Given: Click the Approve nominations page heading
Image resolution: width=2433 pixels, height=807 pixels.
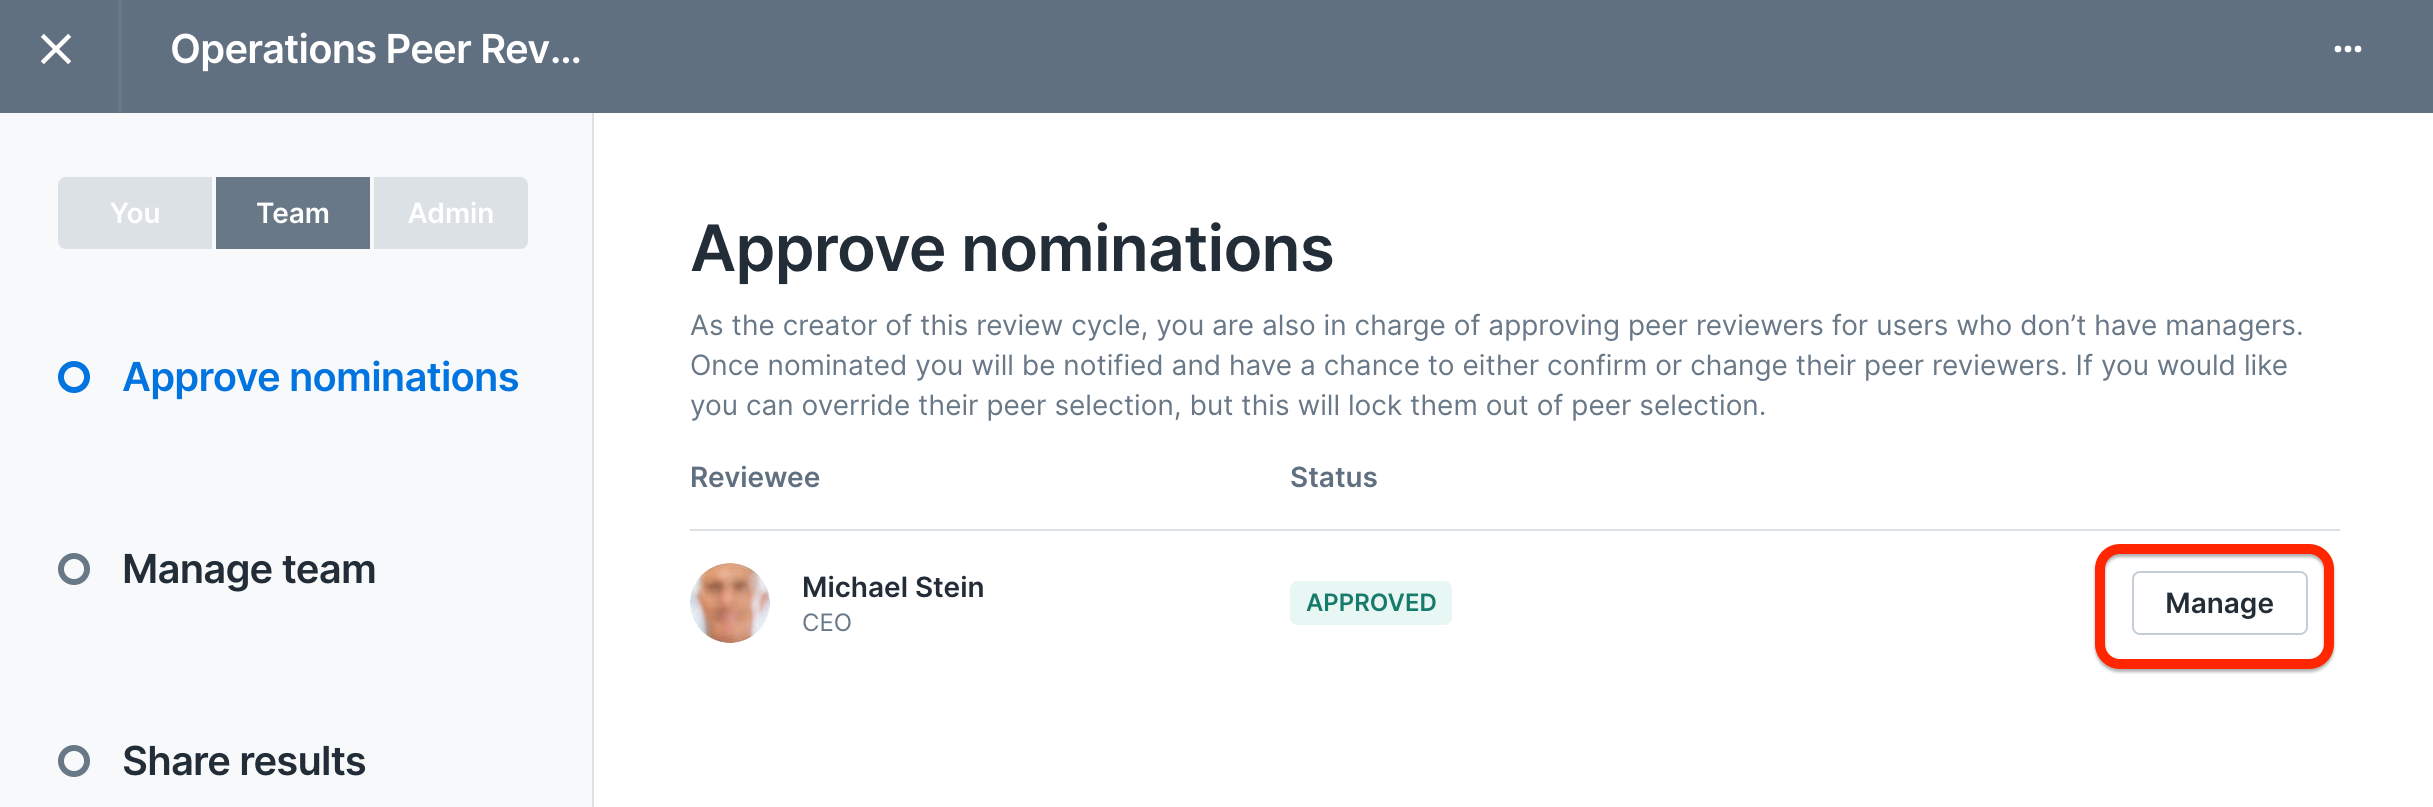Looking at the screenshot, I should coord(1012,248).
